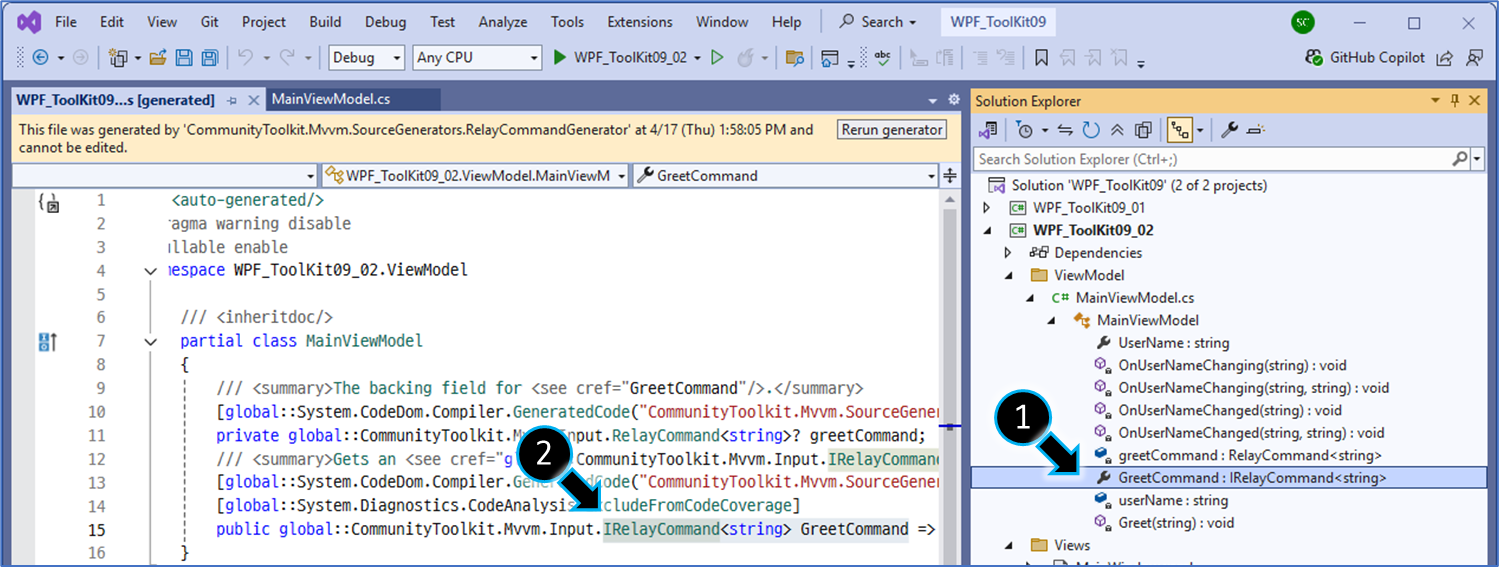Image resolution: width=1499 pixels, height=567 pixels.
Task: Click the Send Feedback person icon
Action: 1474,58
